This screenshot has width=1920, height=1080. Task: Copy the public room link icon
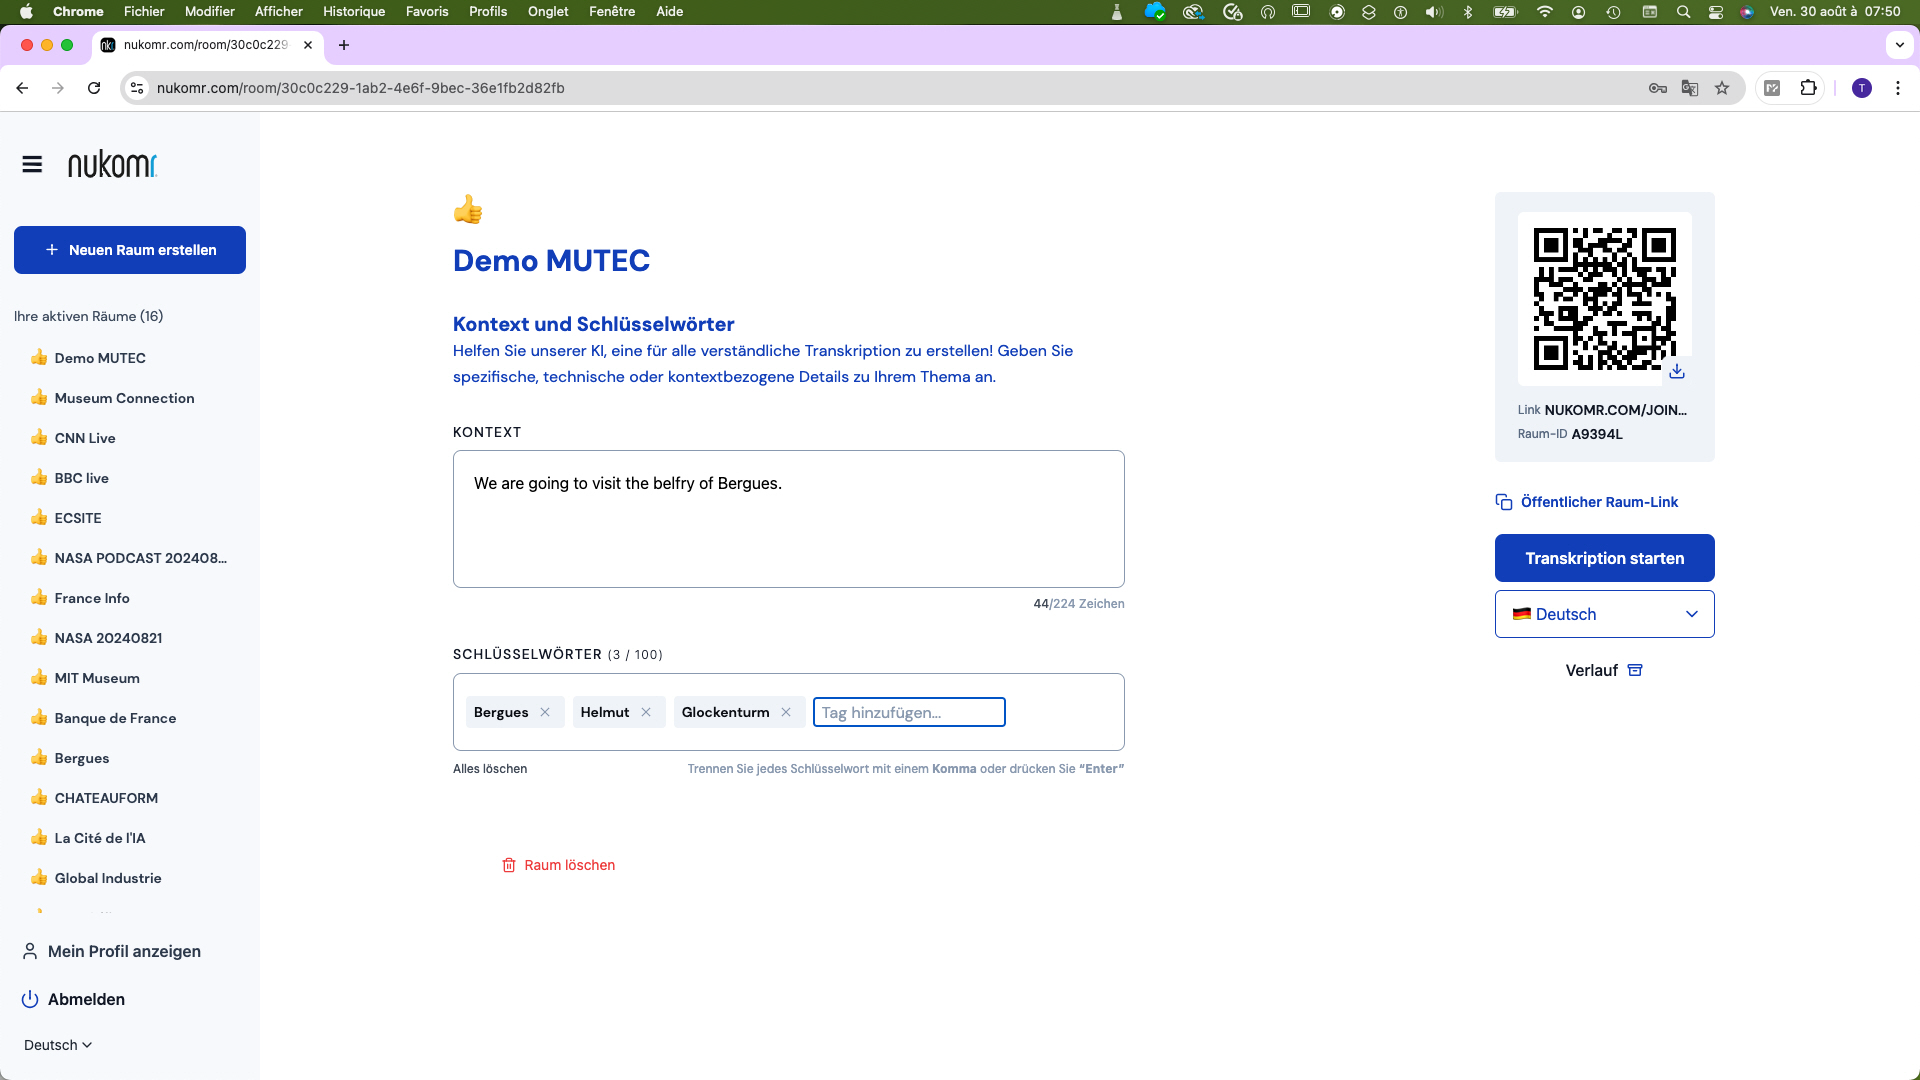coord(1503,502)
